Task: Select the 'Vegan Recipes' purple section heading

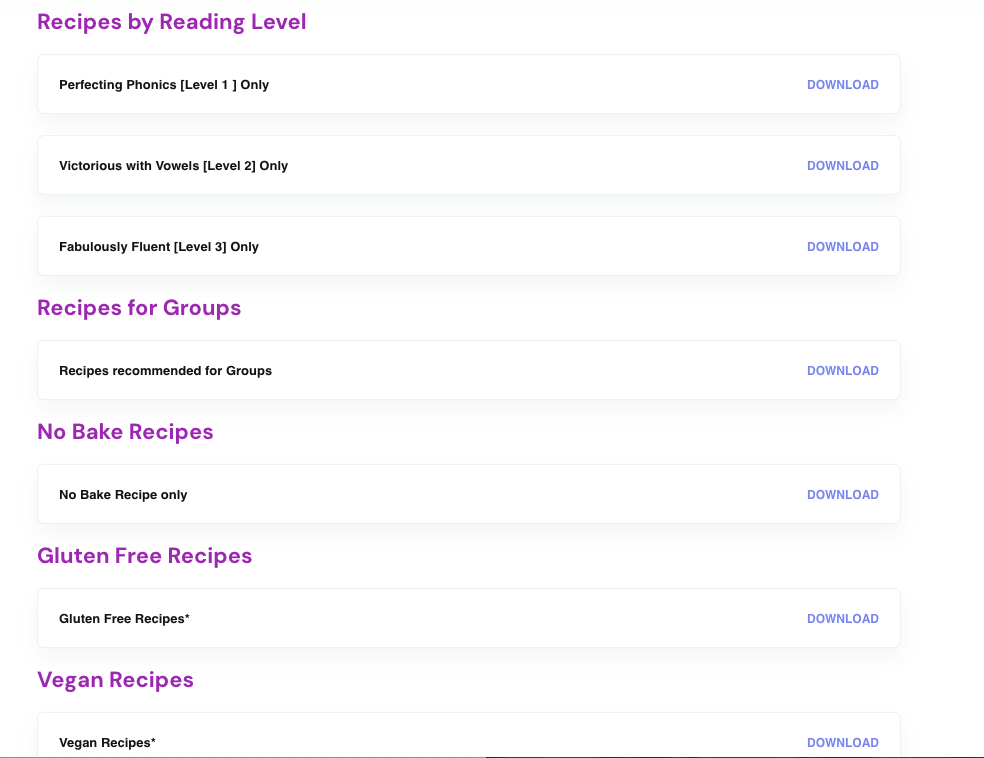Action: click(x=115, y=680)
